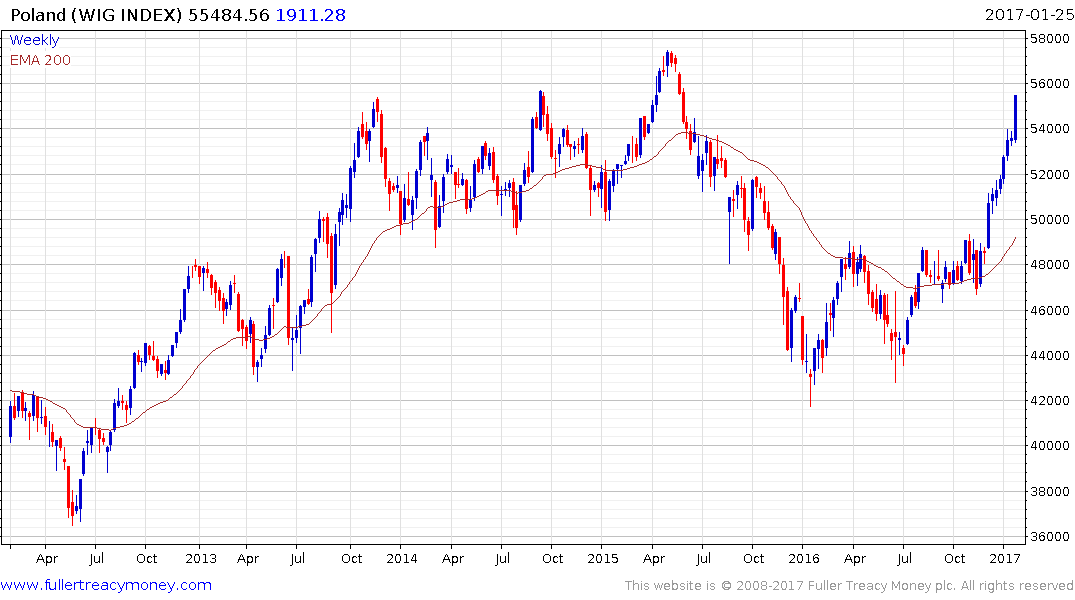This screenshot has height=600, width=1075.
Task: Click the Poland (WIG INDEX) chart title
Action: coord(97,14)
